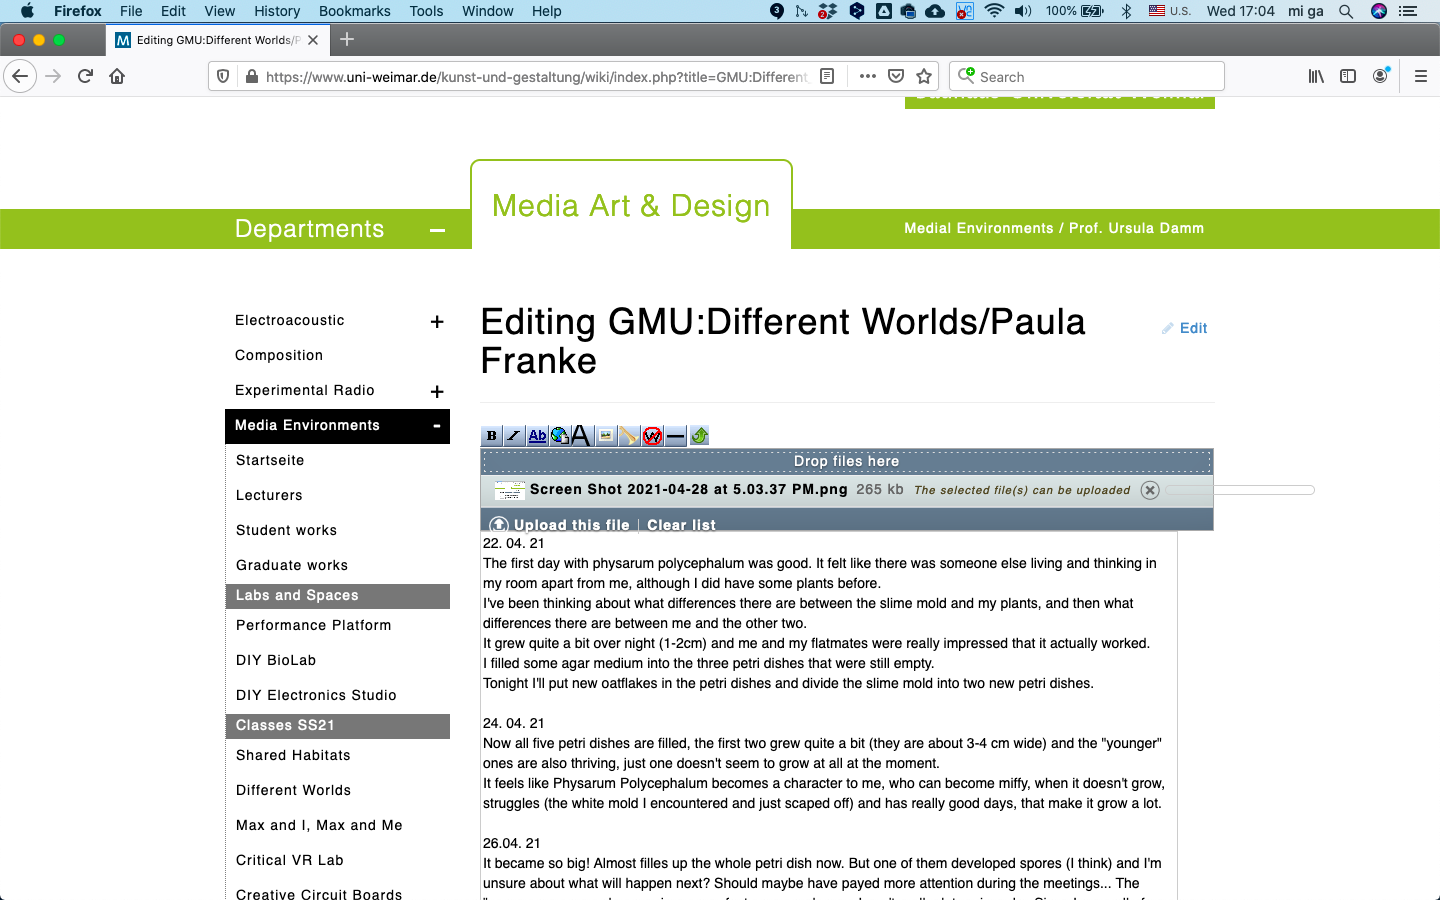Save page to Pocket
1440x900 pixels.
click(x=896, y=76)
